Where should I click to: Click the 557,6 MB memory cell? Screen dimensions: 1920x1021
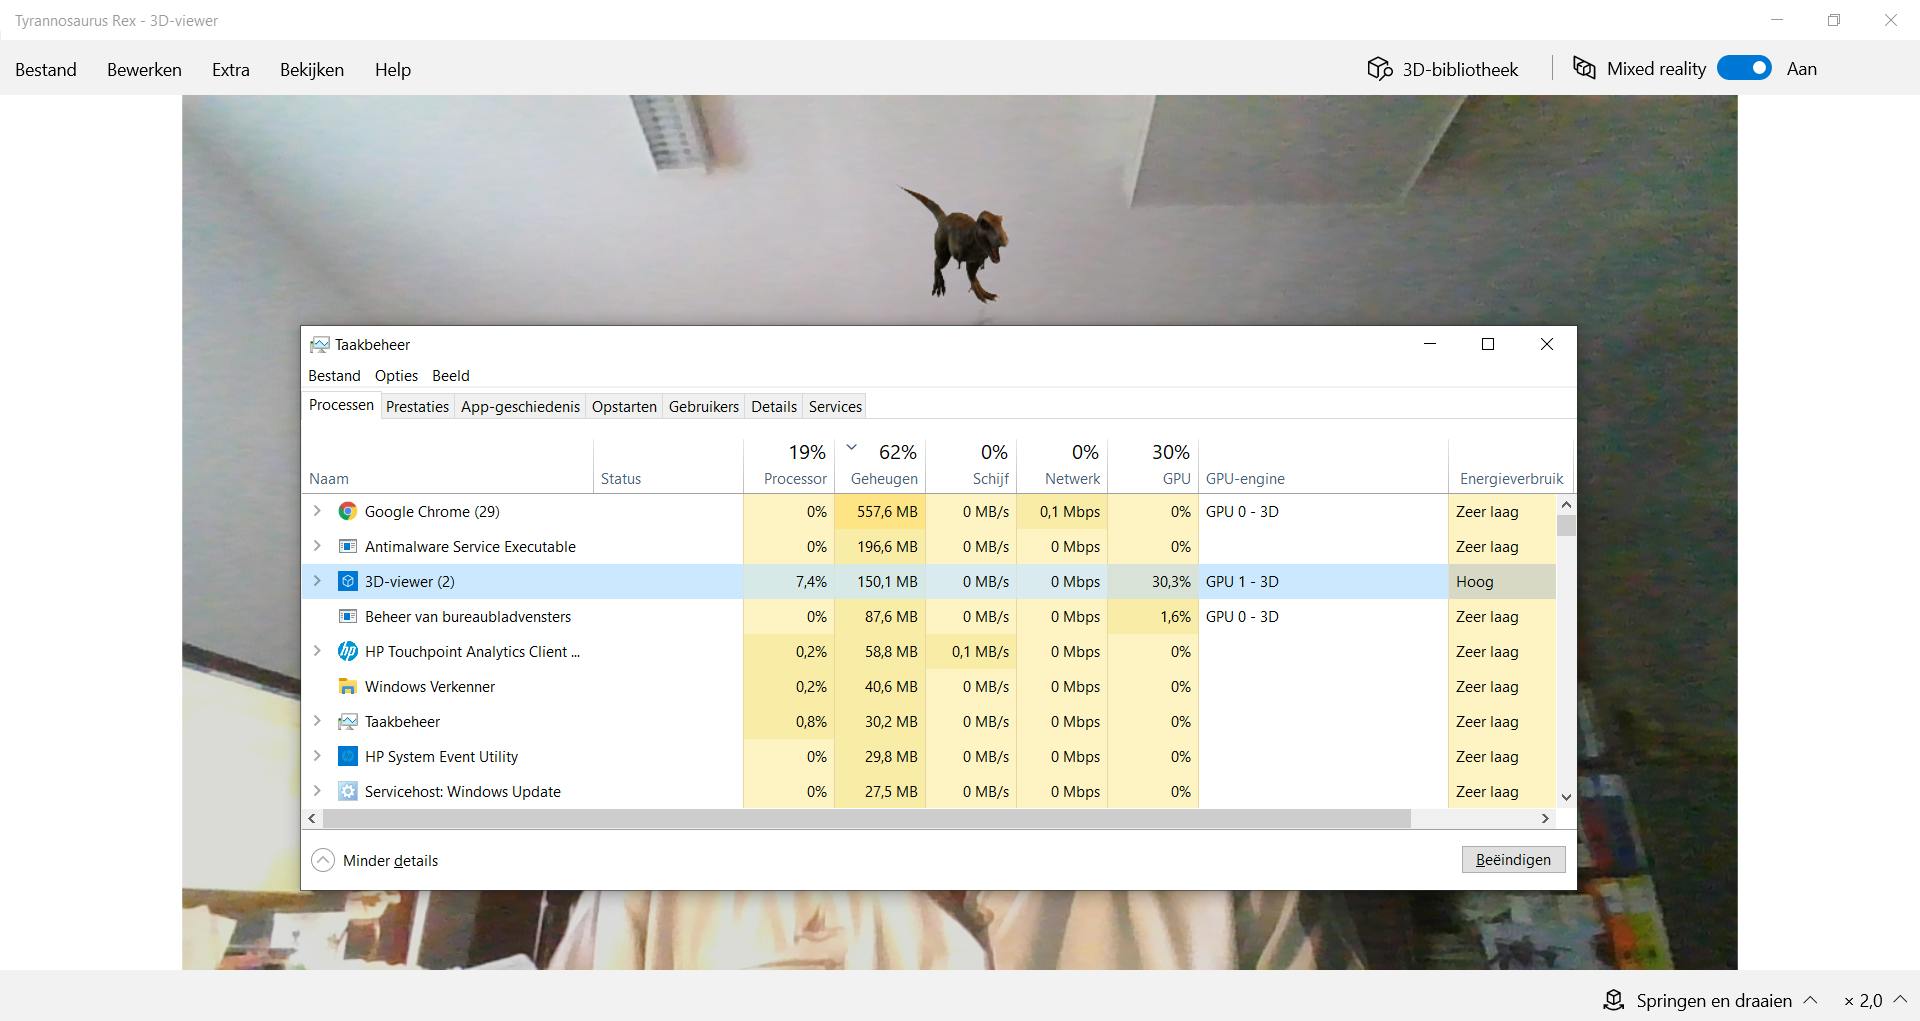(880, 511)
